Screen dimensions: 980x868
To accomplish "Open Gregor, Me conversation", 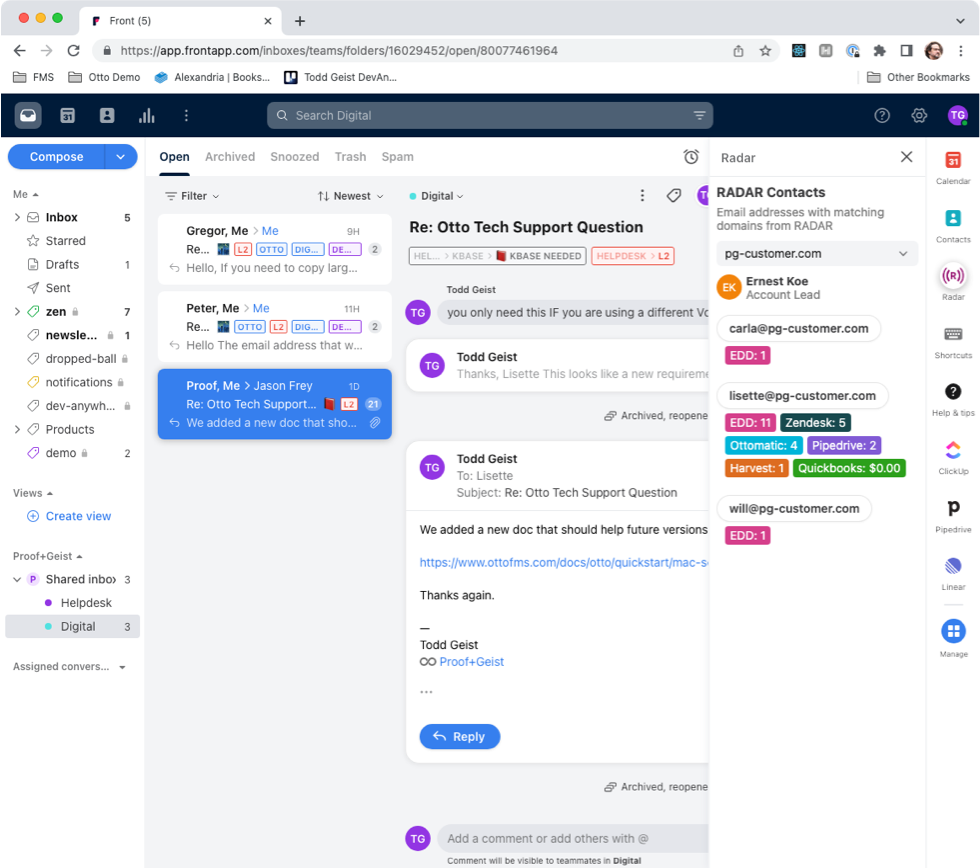I will 274,249.
